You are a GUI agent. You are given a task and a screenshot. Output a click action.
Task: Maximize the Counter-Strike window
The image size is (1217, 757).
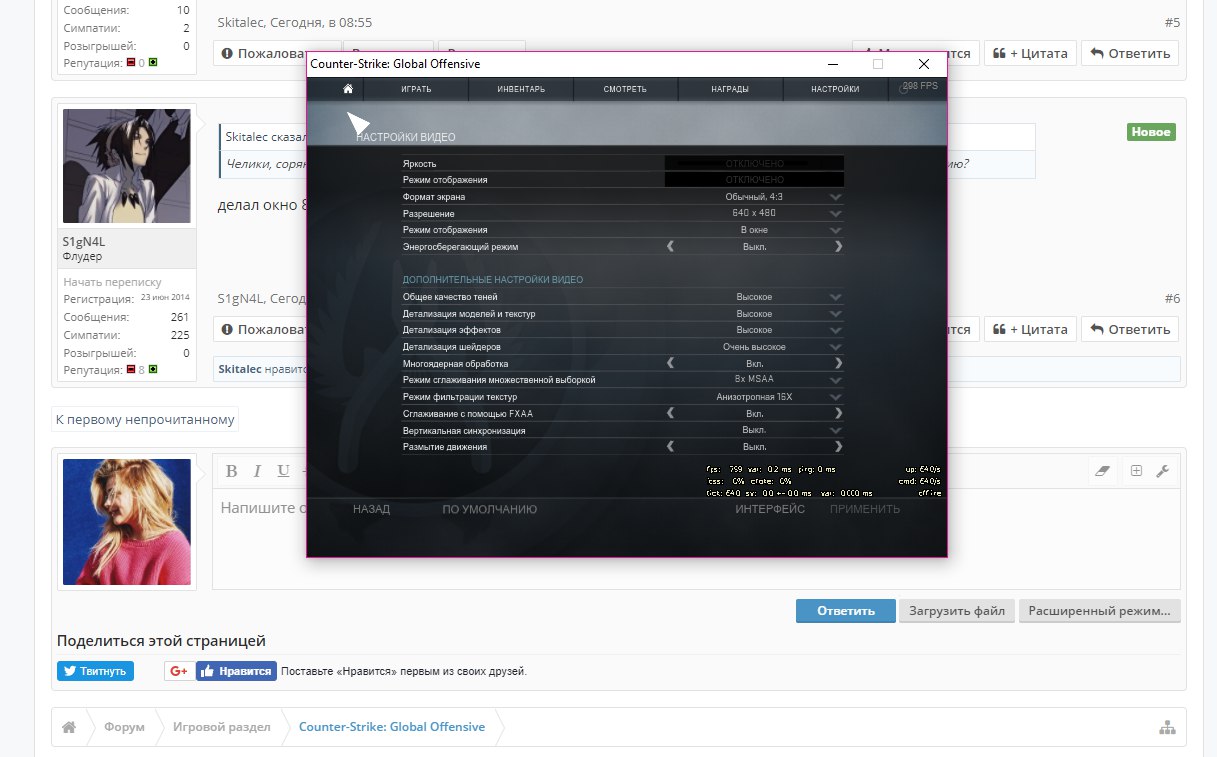[x=878, y=64]
